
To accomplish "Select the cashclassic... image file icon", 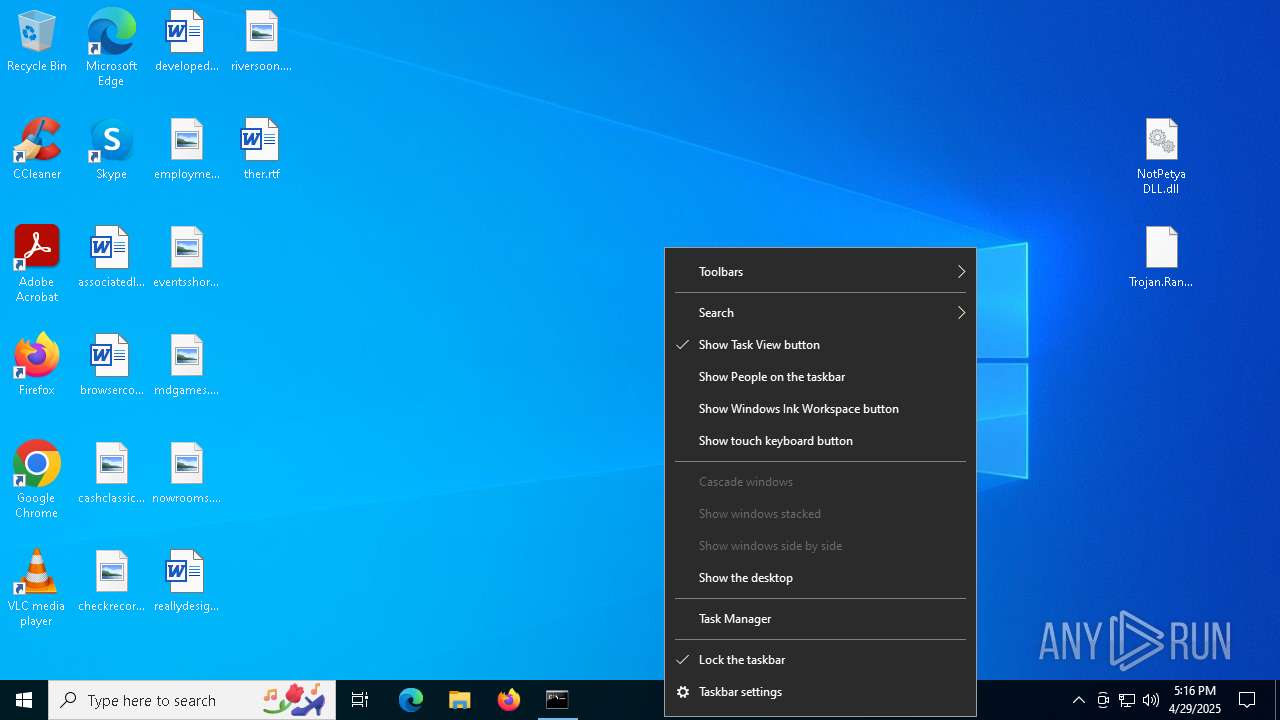I will tap(111, 474).
